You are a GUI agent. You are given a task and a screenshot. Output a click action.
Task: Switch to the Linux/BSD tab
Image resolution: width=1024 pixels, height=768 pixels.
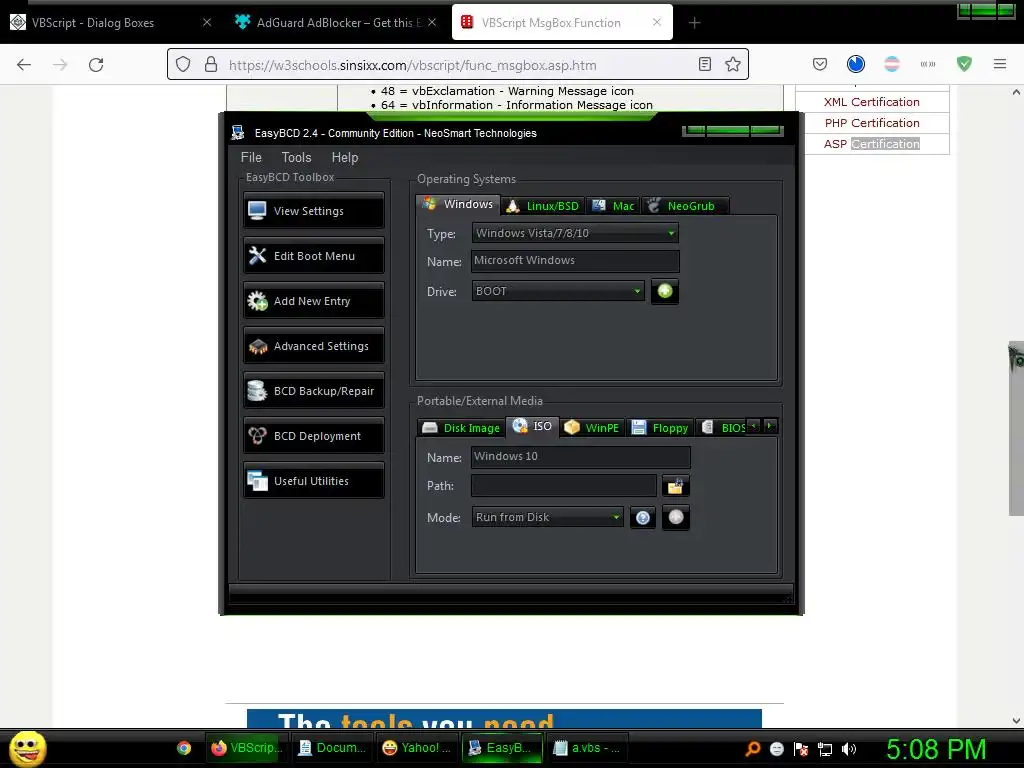pos(543,206)
